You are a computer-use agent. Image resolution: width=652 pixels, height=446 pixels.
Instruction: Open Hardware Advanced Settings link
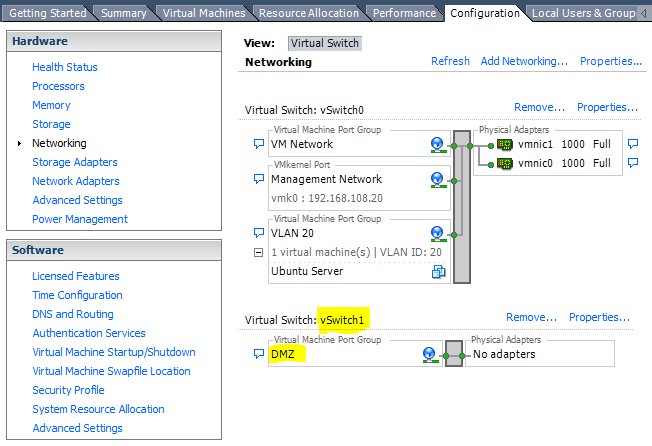coord(77,200)
